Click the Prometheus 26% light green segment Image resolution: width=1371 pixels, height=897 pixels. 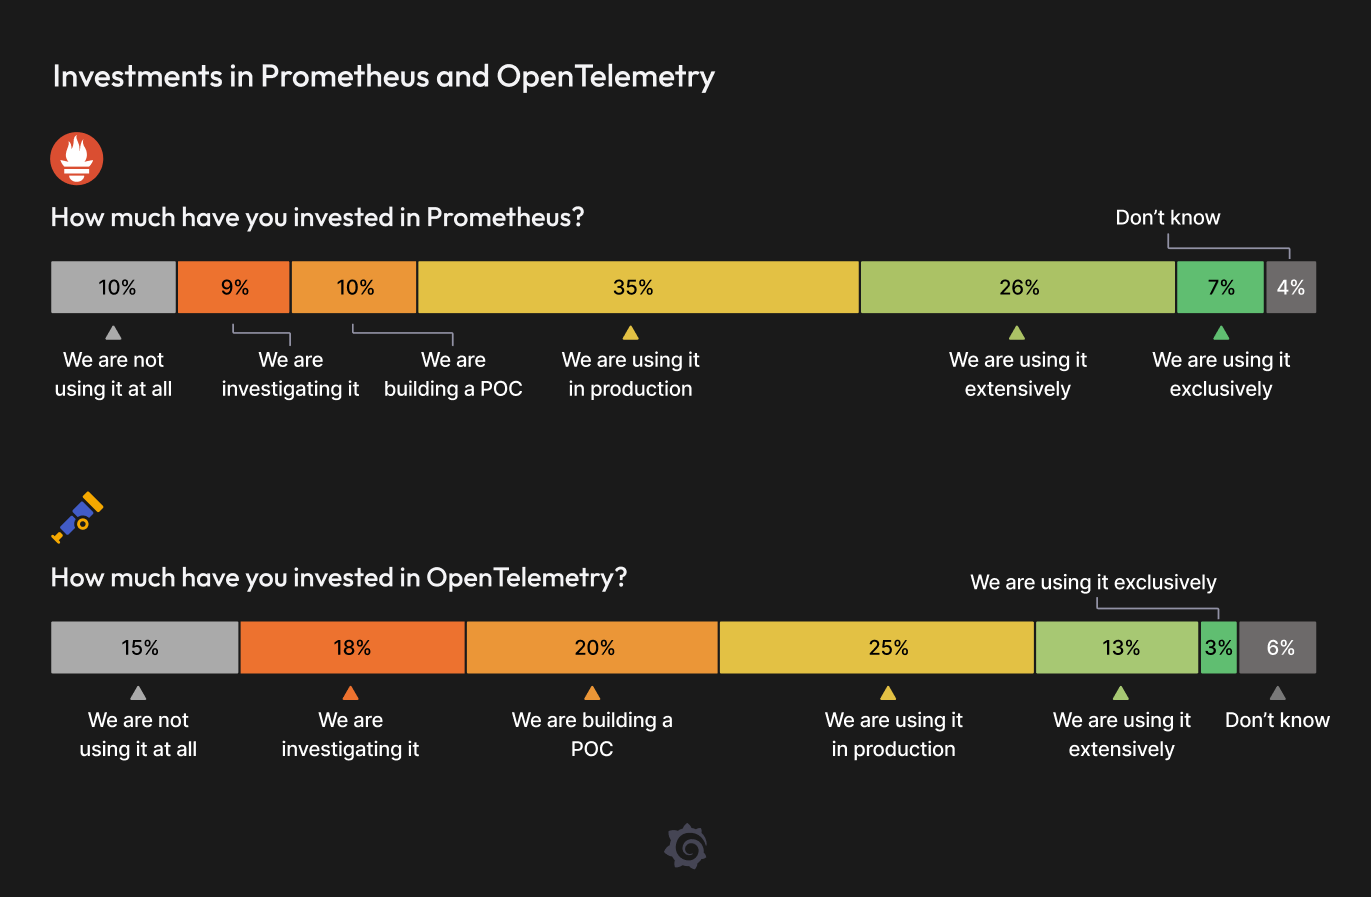(x=1018, y=288)
